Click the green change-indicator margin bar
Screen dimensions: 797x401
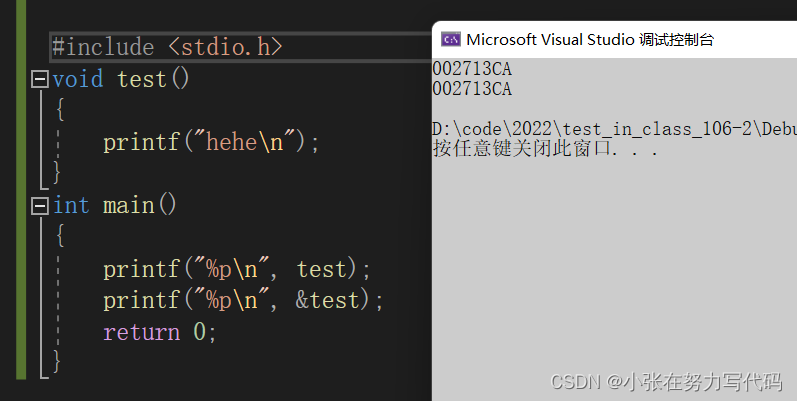(x=21, y=190)
